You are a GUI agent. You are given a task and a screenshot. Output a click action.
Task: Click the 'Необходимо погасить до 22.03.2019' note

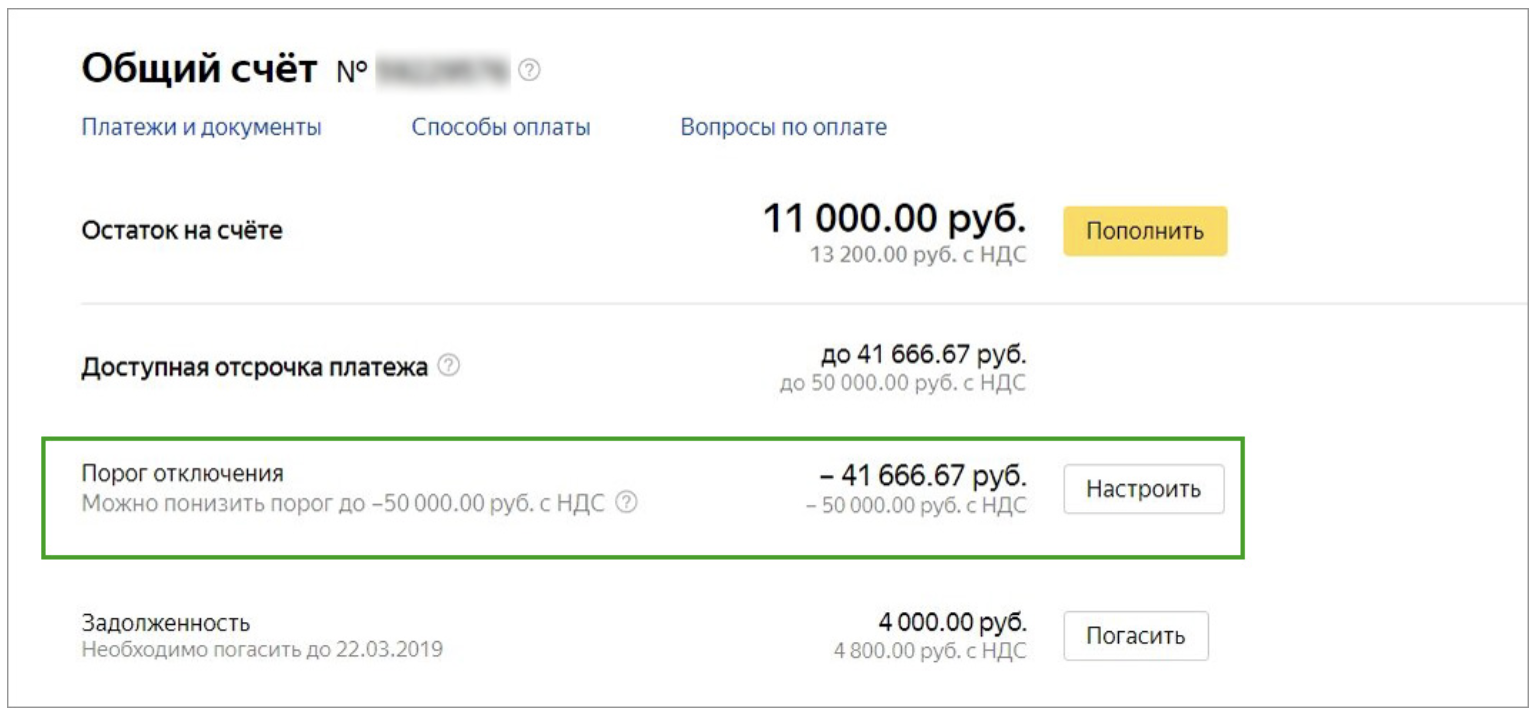coord(262,650)
